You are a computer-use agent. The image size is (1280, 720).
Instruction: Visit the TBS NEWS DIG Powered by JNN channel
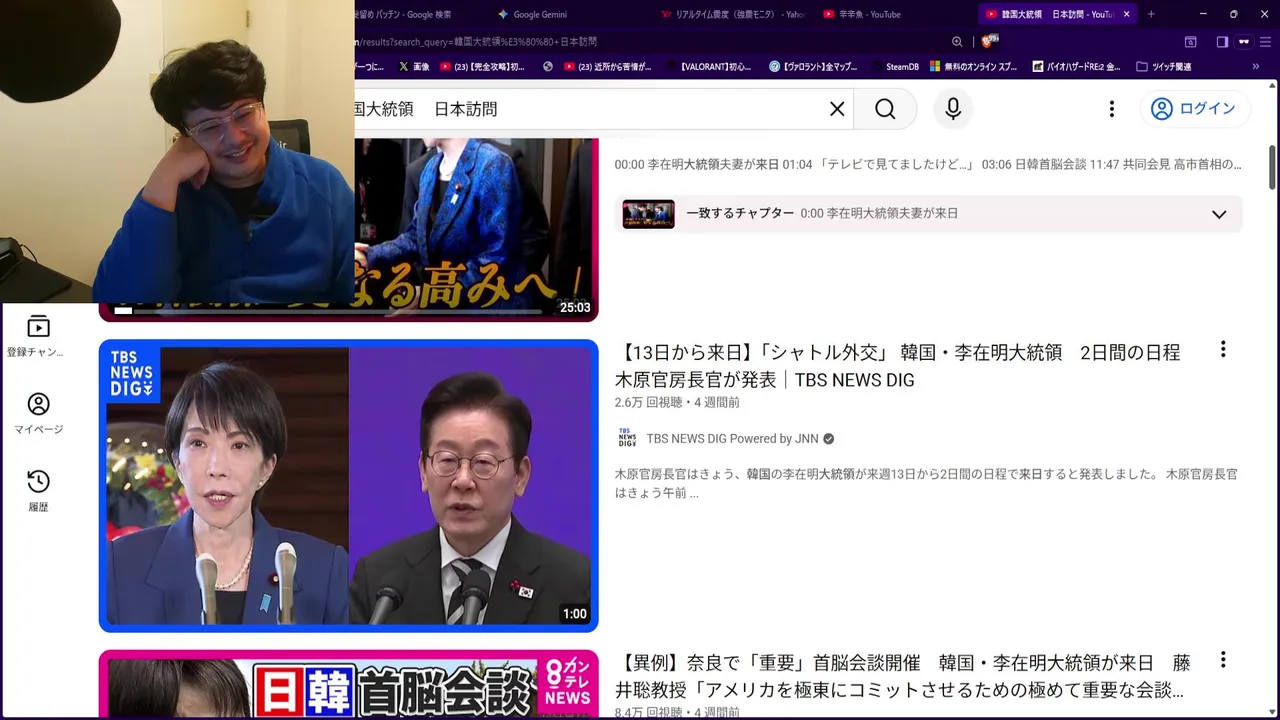pyautogui.click(x=732, y=439)
